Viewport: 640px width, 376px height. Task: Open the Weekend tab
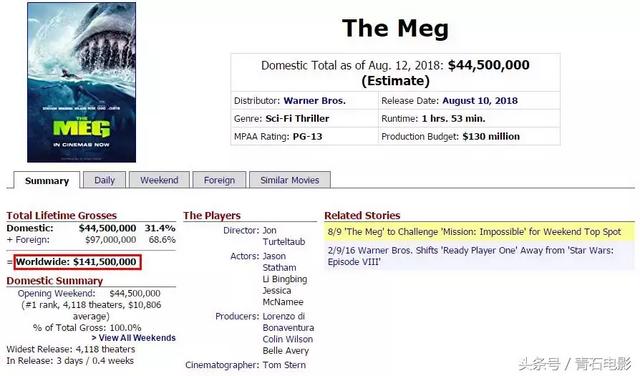(159, 180)
